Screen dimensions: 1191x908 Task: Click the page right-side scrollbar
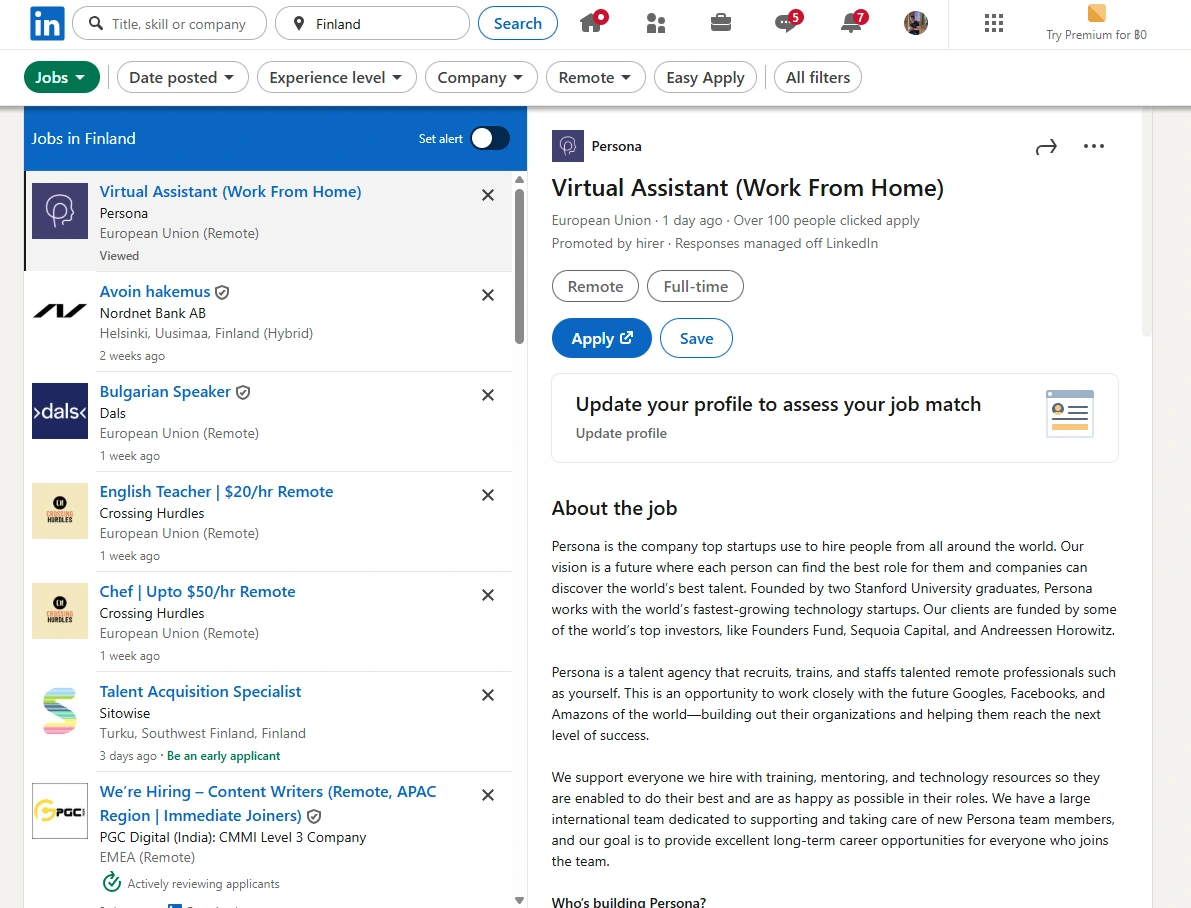(x=1147, y=223)
